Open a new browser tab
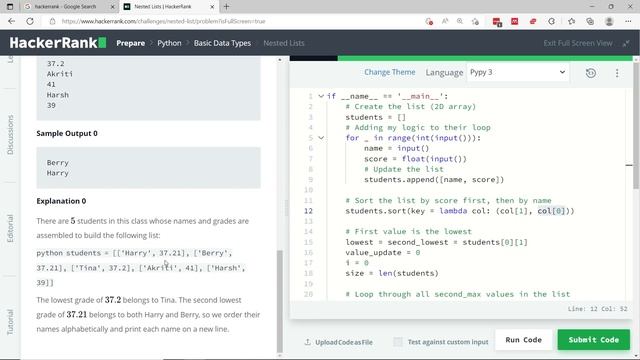The width and height of the screenshot is (640, 360). 227,7
